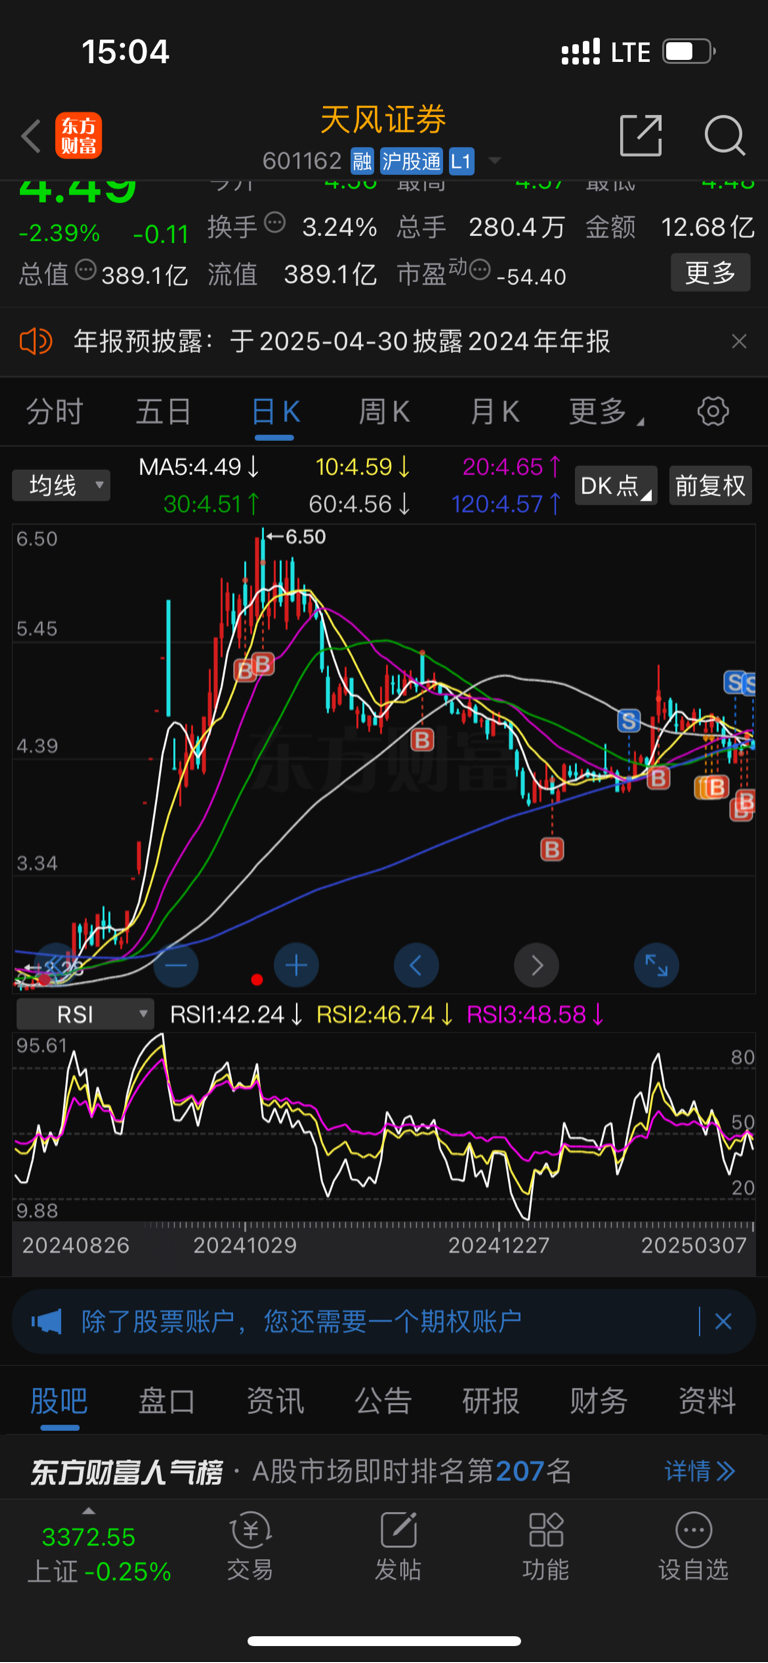The width and height of the screenshot is (768, 1663).
Task: Open the 发帖 post icon
Action: (x=398, y=1546)
